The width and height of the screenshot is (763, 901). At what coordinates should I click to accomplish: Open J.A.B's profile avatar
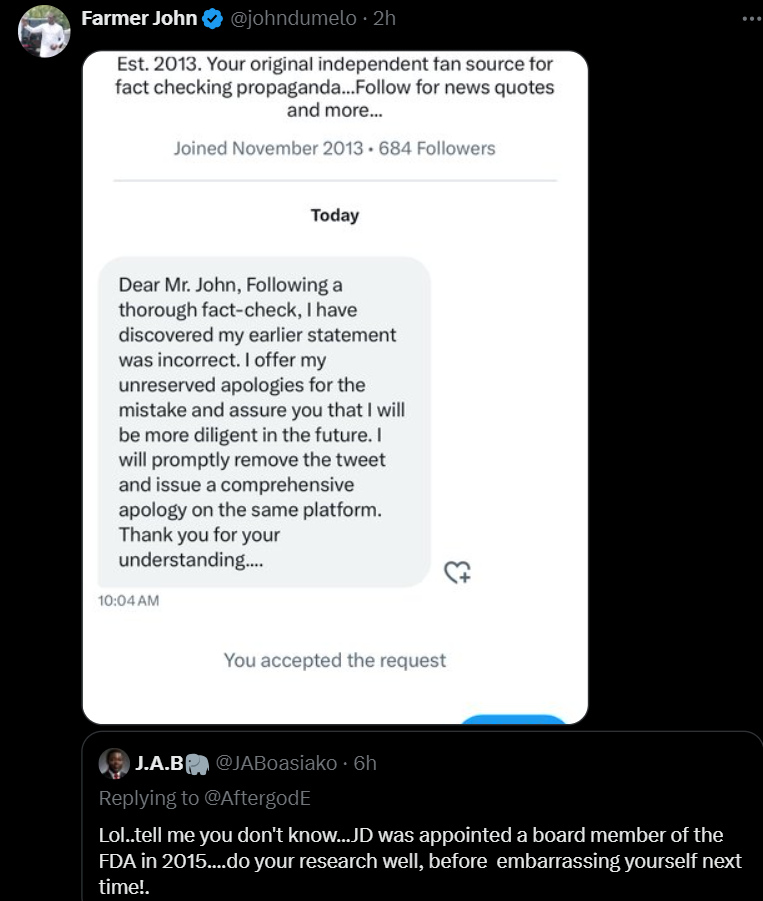pyautogui.click(x=114, y=764)
